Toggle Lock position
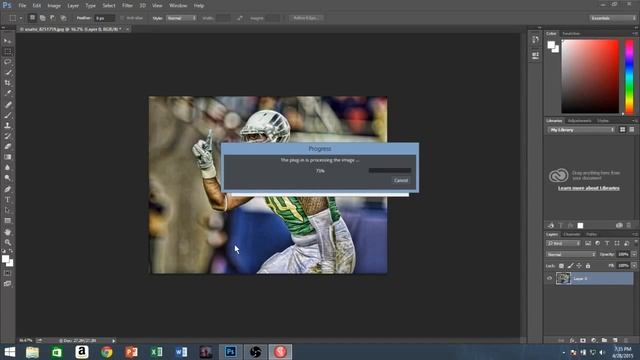Viewport: 640px width, 360px height. click(x=579, y=266)
